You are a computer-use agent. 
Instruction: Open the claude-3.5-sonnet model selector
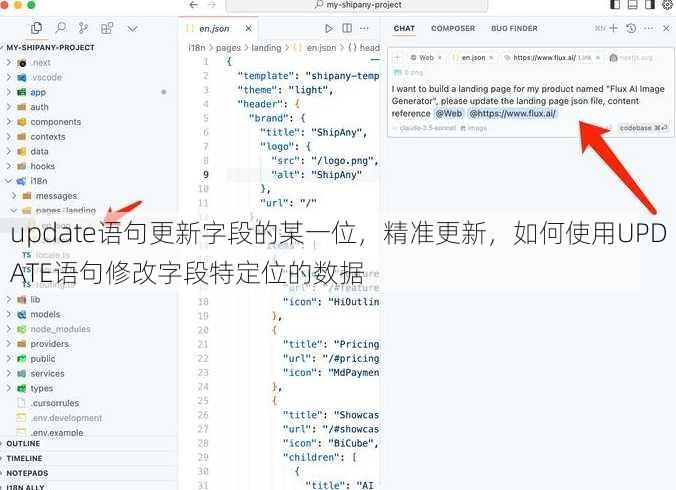(427, 128)
